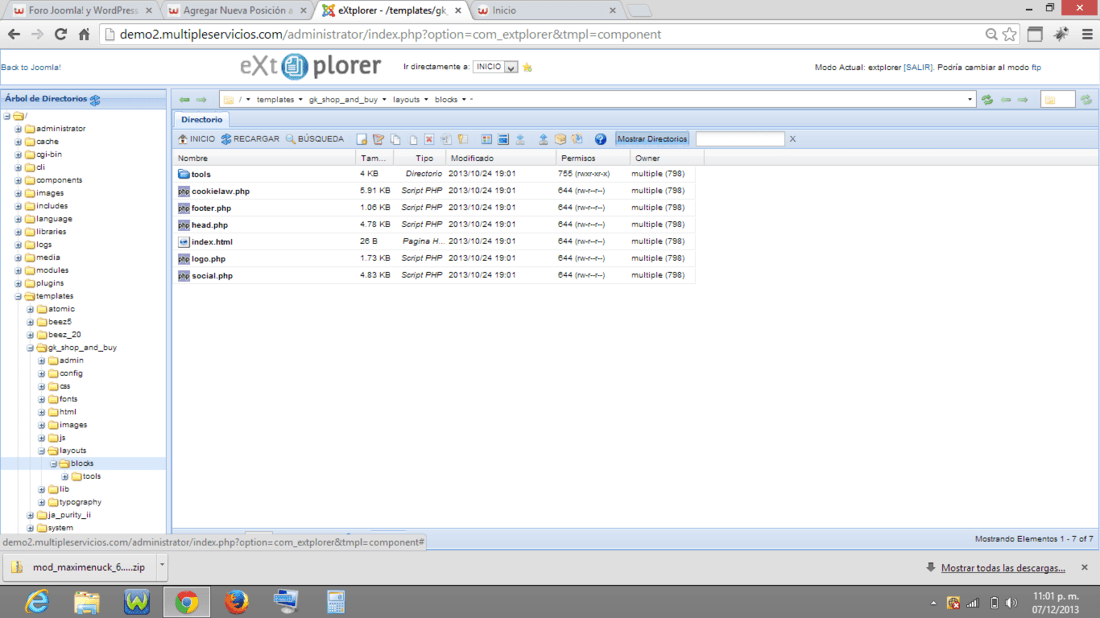Click the download toolbar icon

(521, 139)
